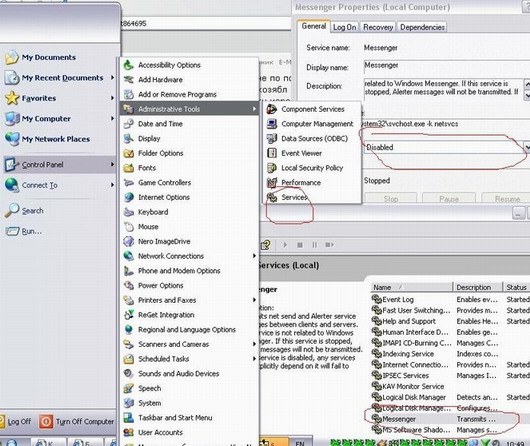Click Taskbar and Start Menu icon
The height and width of the screenshot is (446, 530).
pyautogui.click(x=128, y=418)
